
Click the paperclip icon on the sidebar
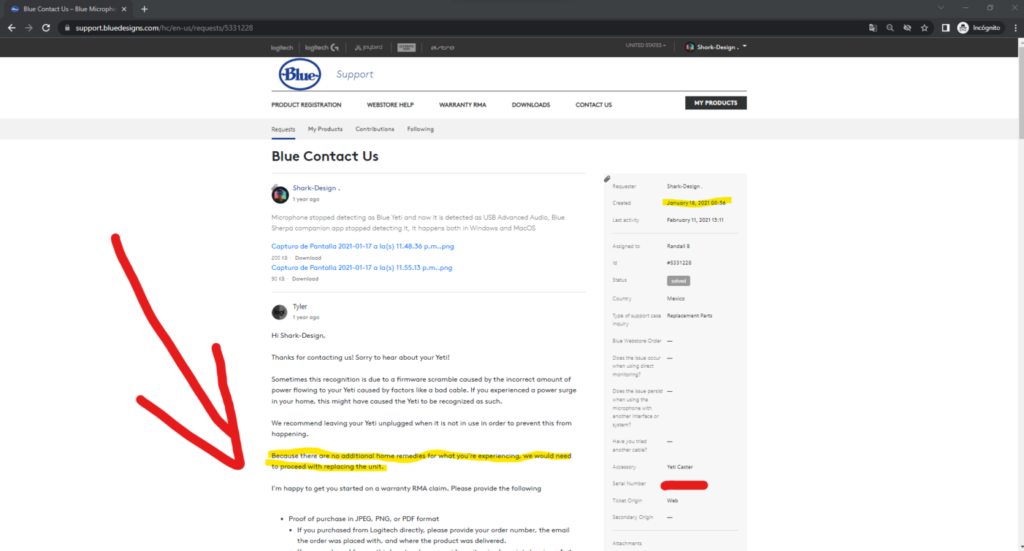tap(607, 179)
